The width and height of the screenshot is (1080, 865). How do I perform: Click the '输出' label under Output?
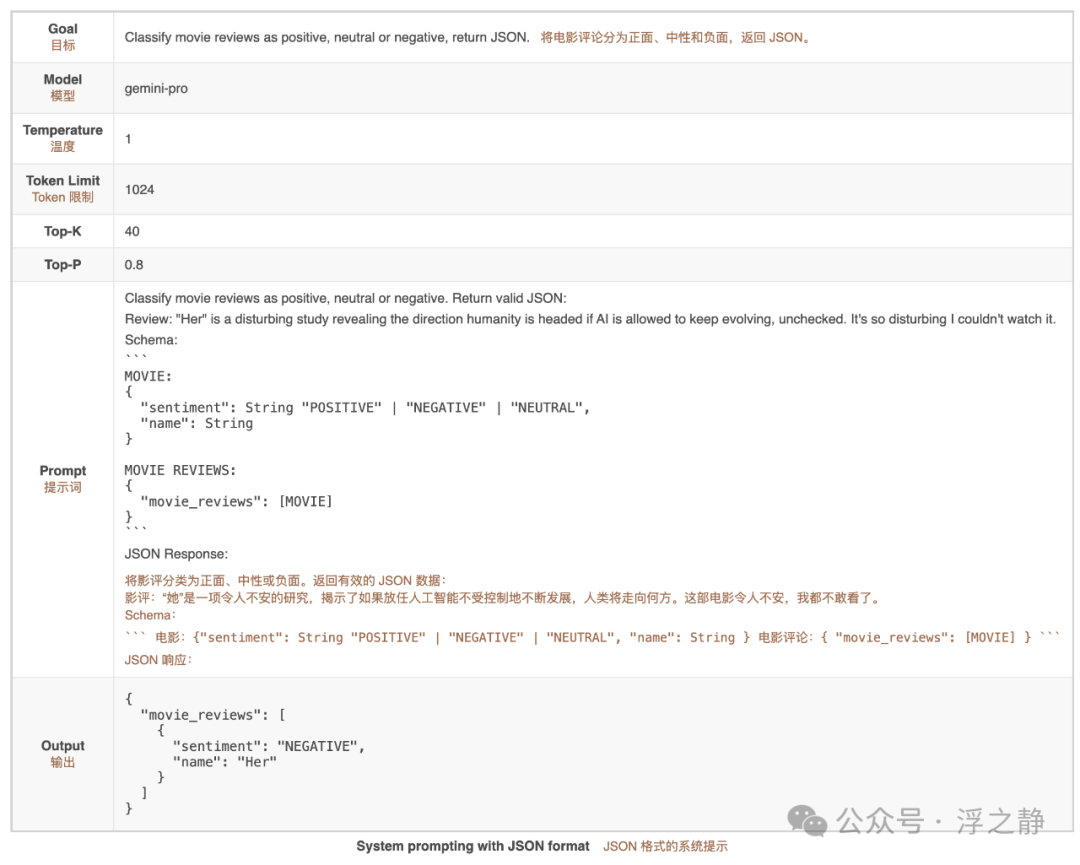pyautogui.click(x=63, y=762)
